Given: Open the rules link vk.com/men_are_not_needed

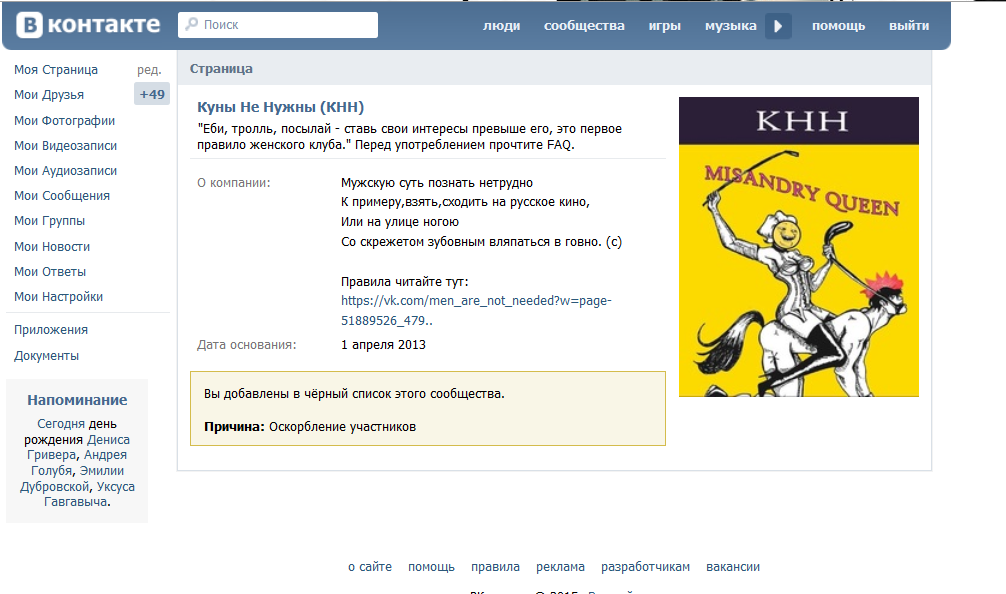Looking at the screenshot, I should [x=476, y=310].
